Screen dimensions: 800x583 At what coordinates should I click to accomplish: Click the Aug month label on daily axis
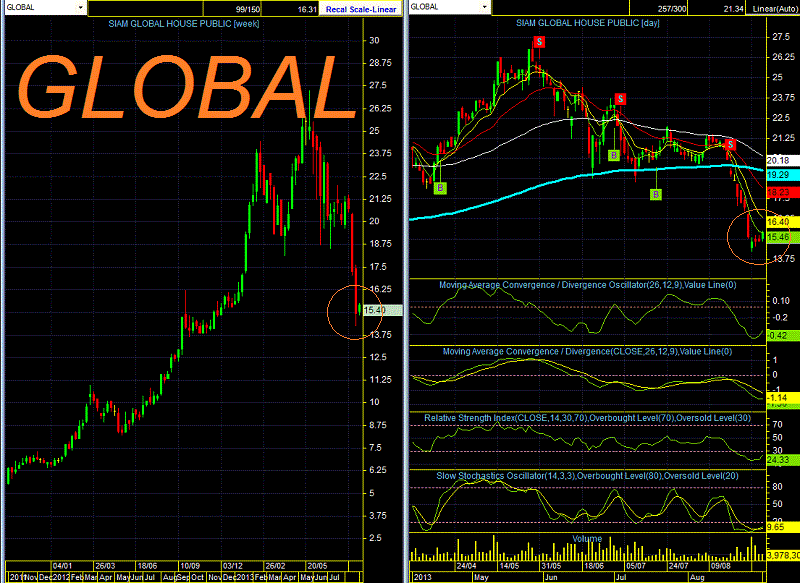pos(697,577)
